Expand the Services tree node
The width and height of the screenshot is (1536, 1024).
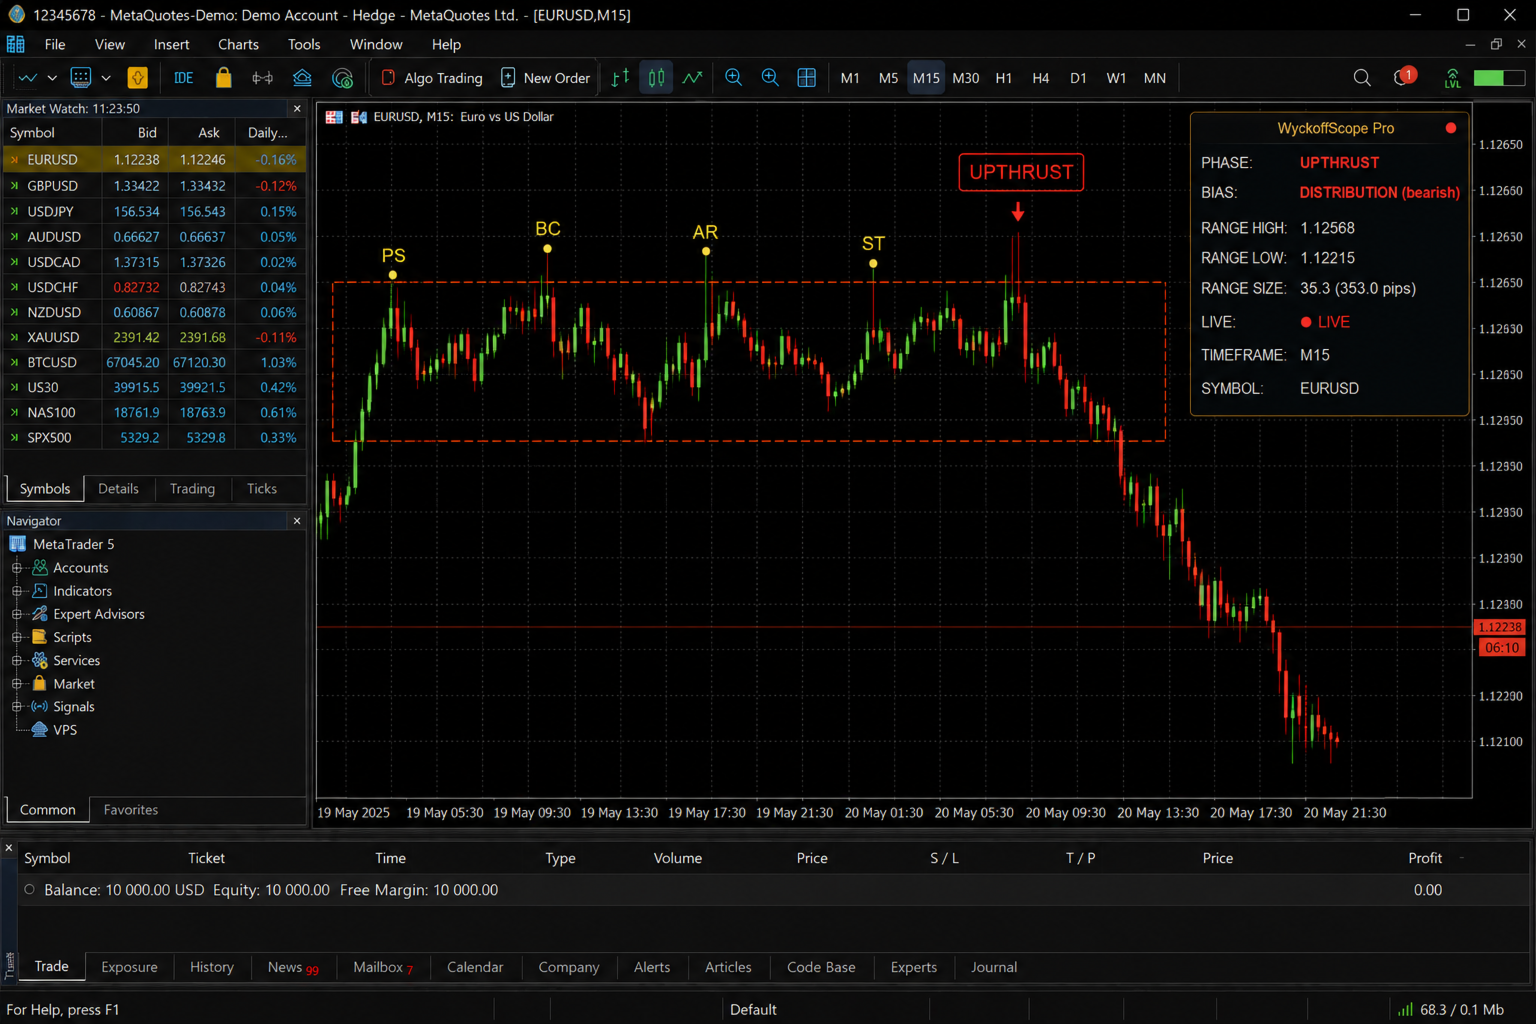tap(17, 660)
